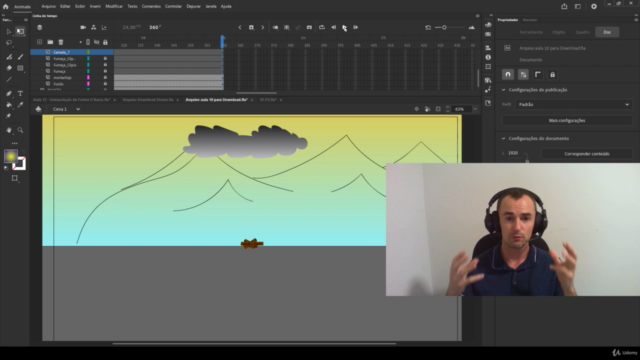Select the Classic Brush tool
Viewport: 640px width, 360px height.
(20, 57)
